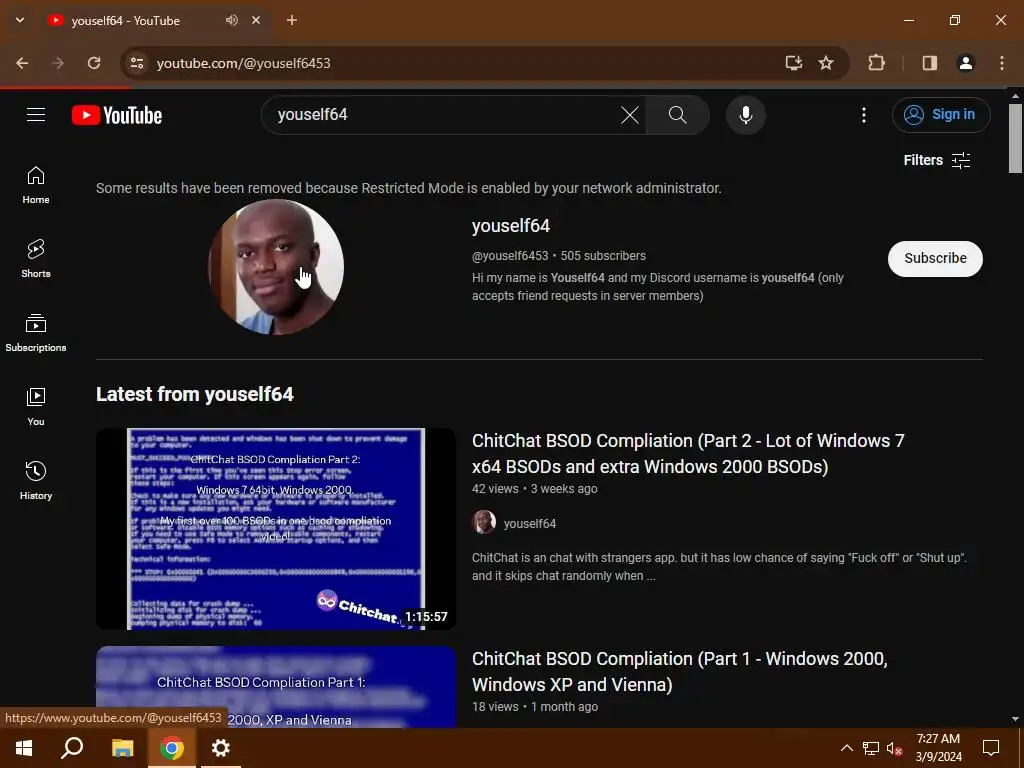
Task: Click the muted volume tray icon
Action: 895,748
